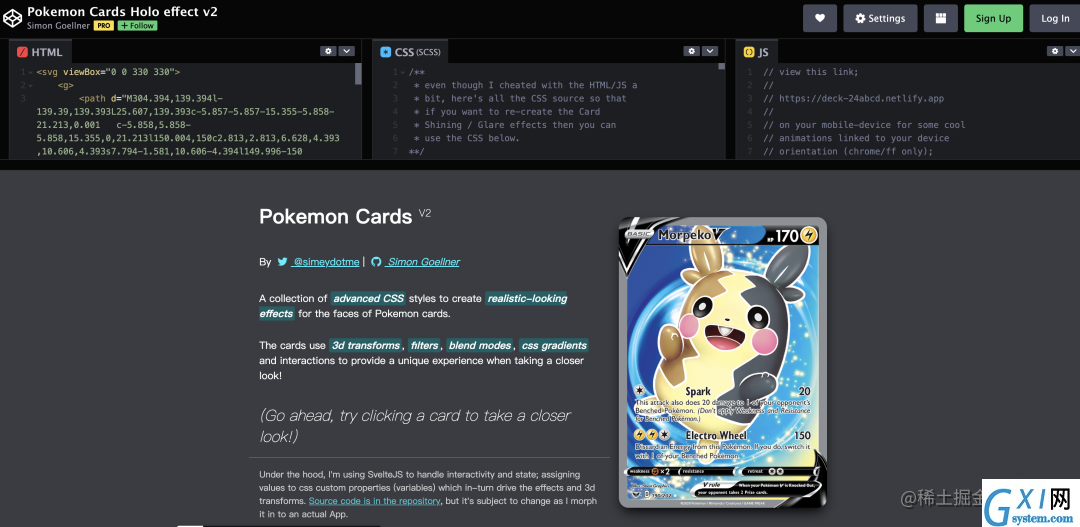Open pen Settings
This screenshot has width=1080, height=527.
pos(880,19)
